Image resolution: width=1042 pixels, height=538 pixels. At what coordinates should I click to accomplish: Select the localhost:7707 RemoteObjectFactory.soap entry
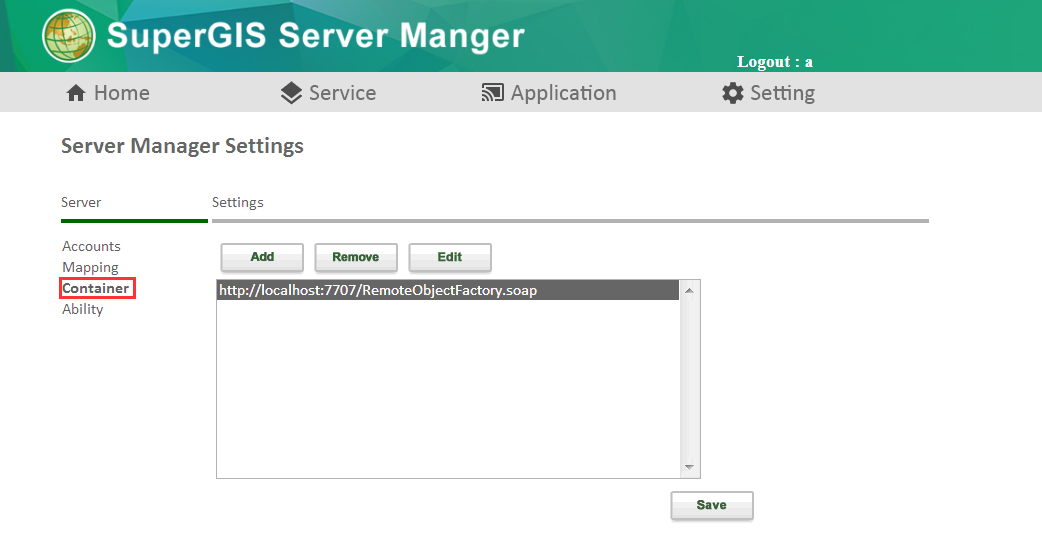click(x=448, y=290)
